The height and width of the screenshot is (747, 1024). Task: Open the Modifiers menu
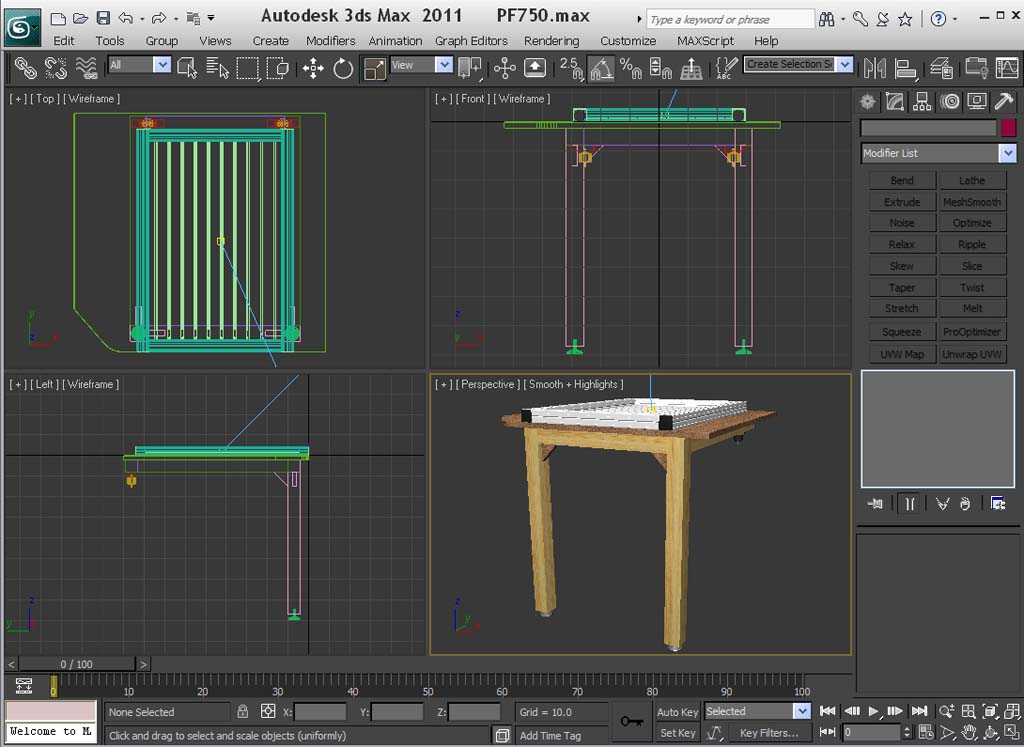[330, 40]
